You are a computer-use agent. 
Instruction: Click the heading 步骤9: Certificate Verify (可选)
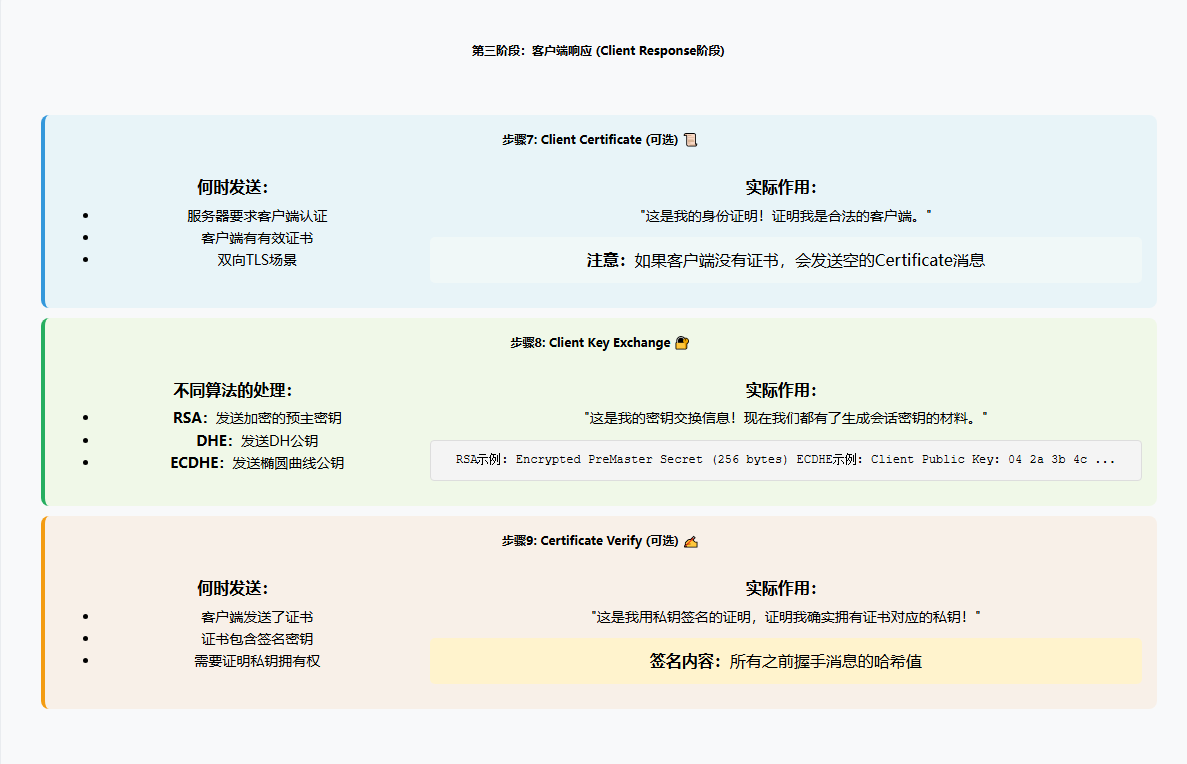pos(590,541)
